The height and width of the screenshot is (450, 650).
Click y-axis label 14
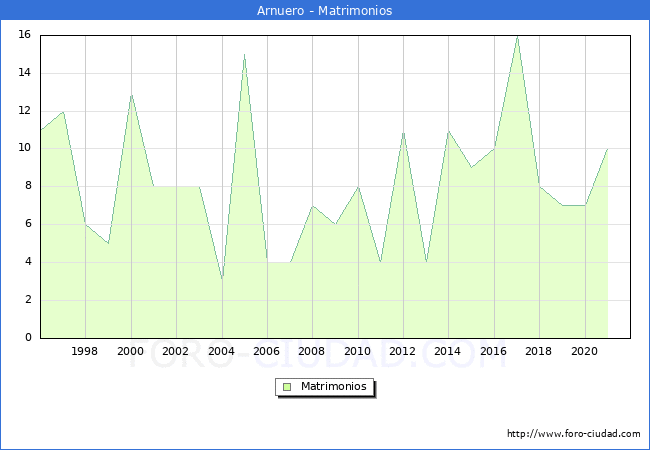point(25,73)
